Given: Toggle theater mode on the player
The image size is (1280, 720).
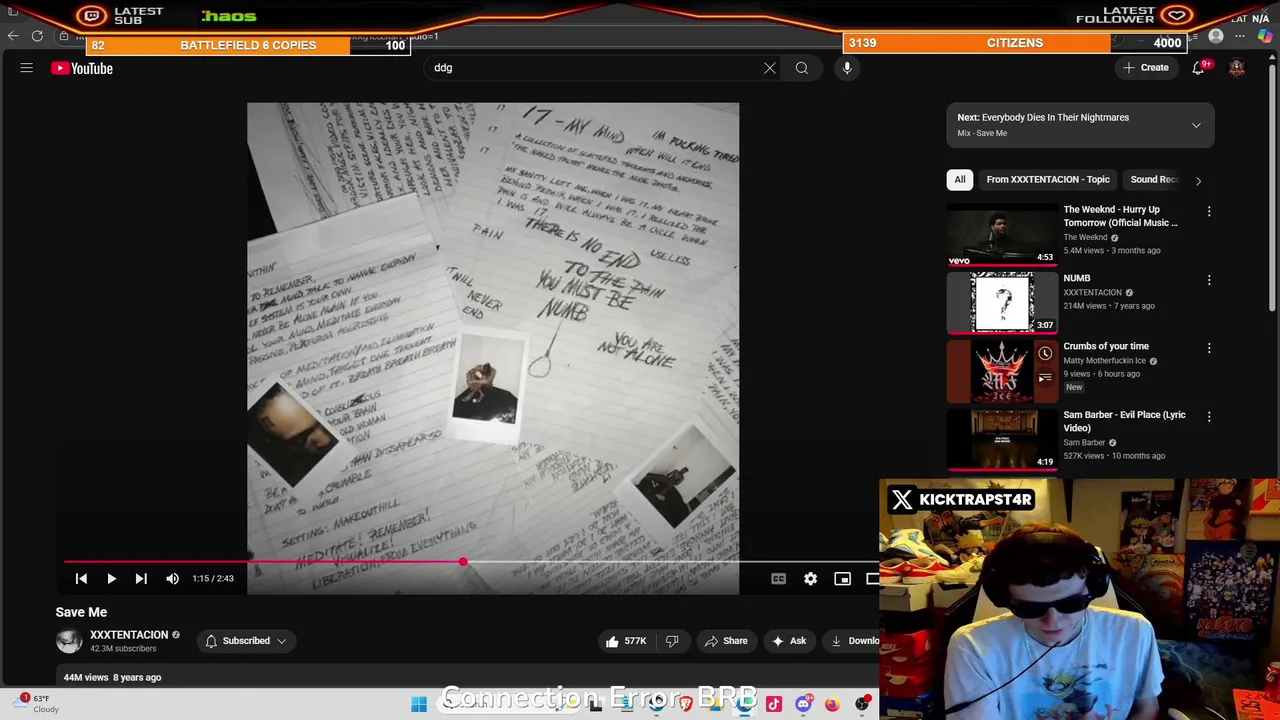Looking at the screenshot, I should (x=872, y=578).
